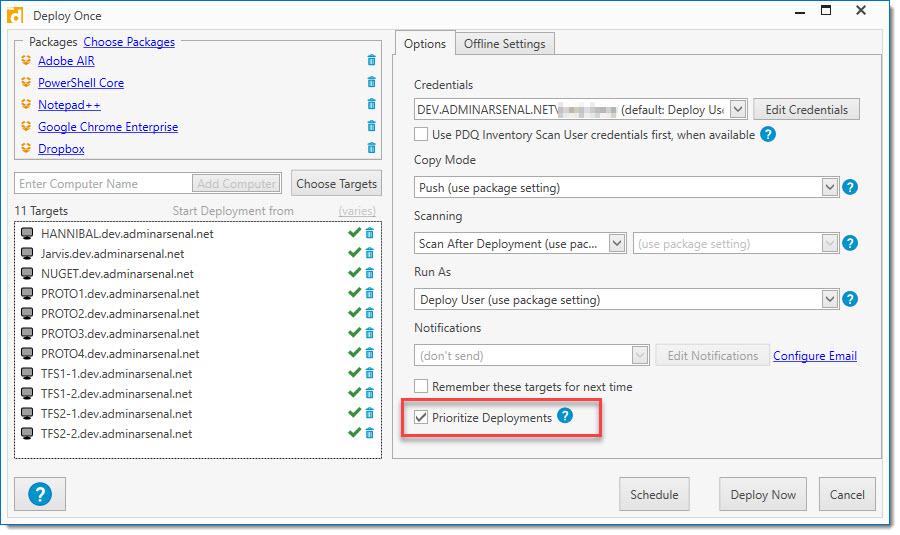Open the Dropbox package link
This screenshot has height=535, width=900.
61,149
